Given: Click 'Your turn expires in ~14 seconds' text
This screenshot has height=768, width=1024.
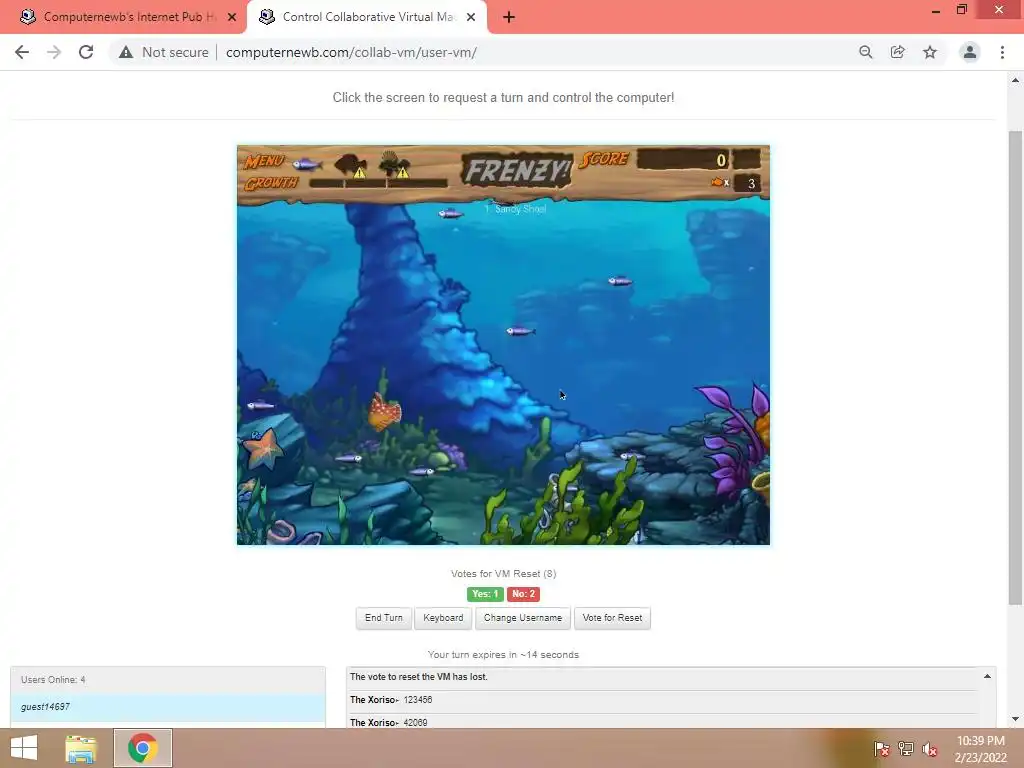Looking at the screenshot, I should [x=503, y=655].
